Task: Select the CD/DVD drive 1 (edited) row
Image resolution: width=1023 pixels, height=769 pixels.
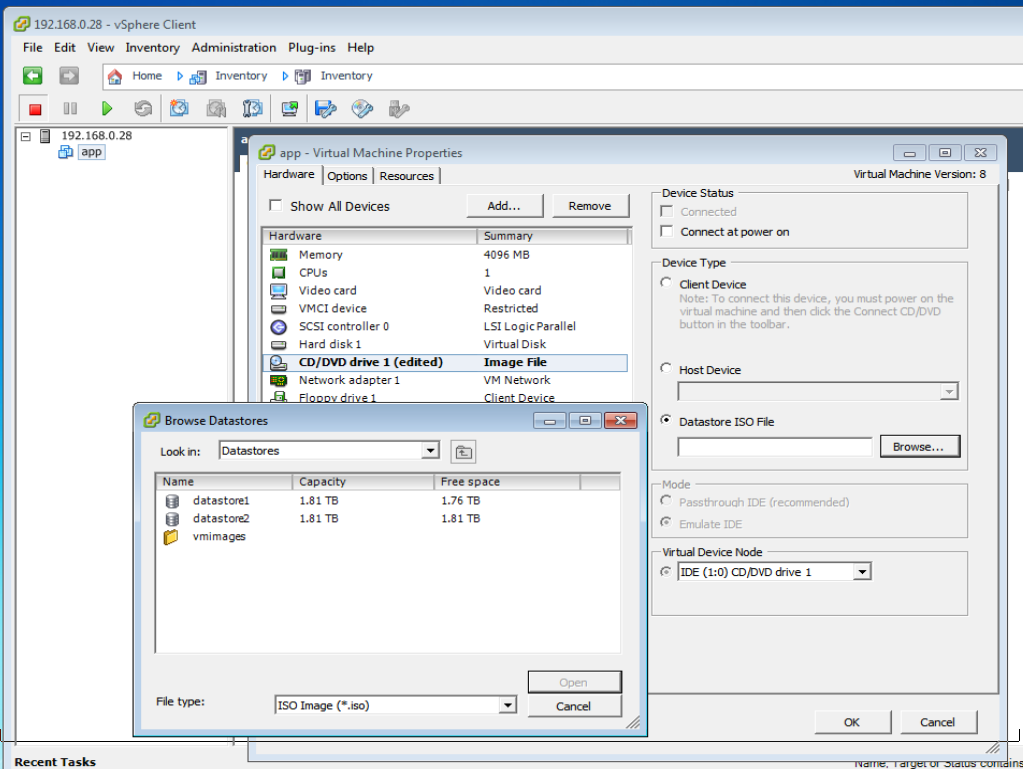Action: click(445, 363)
